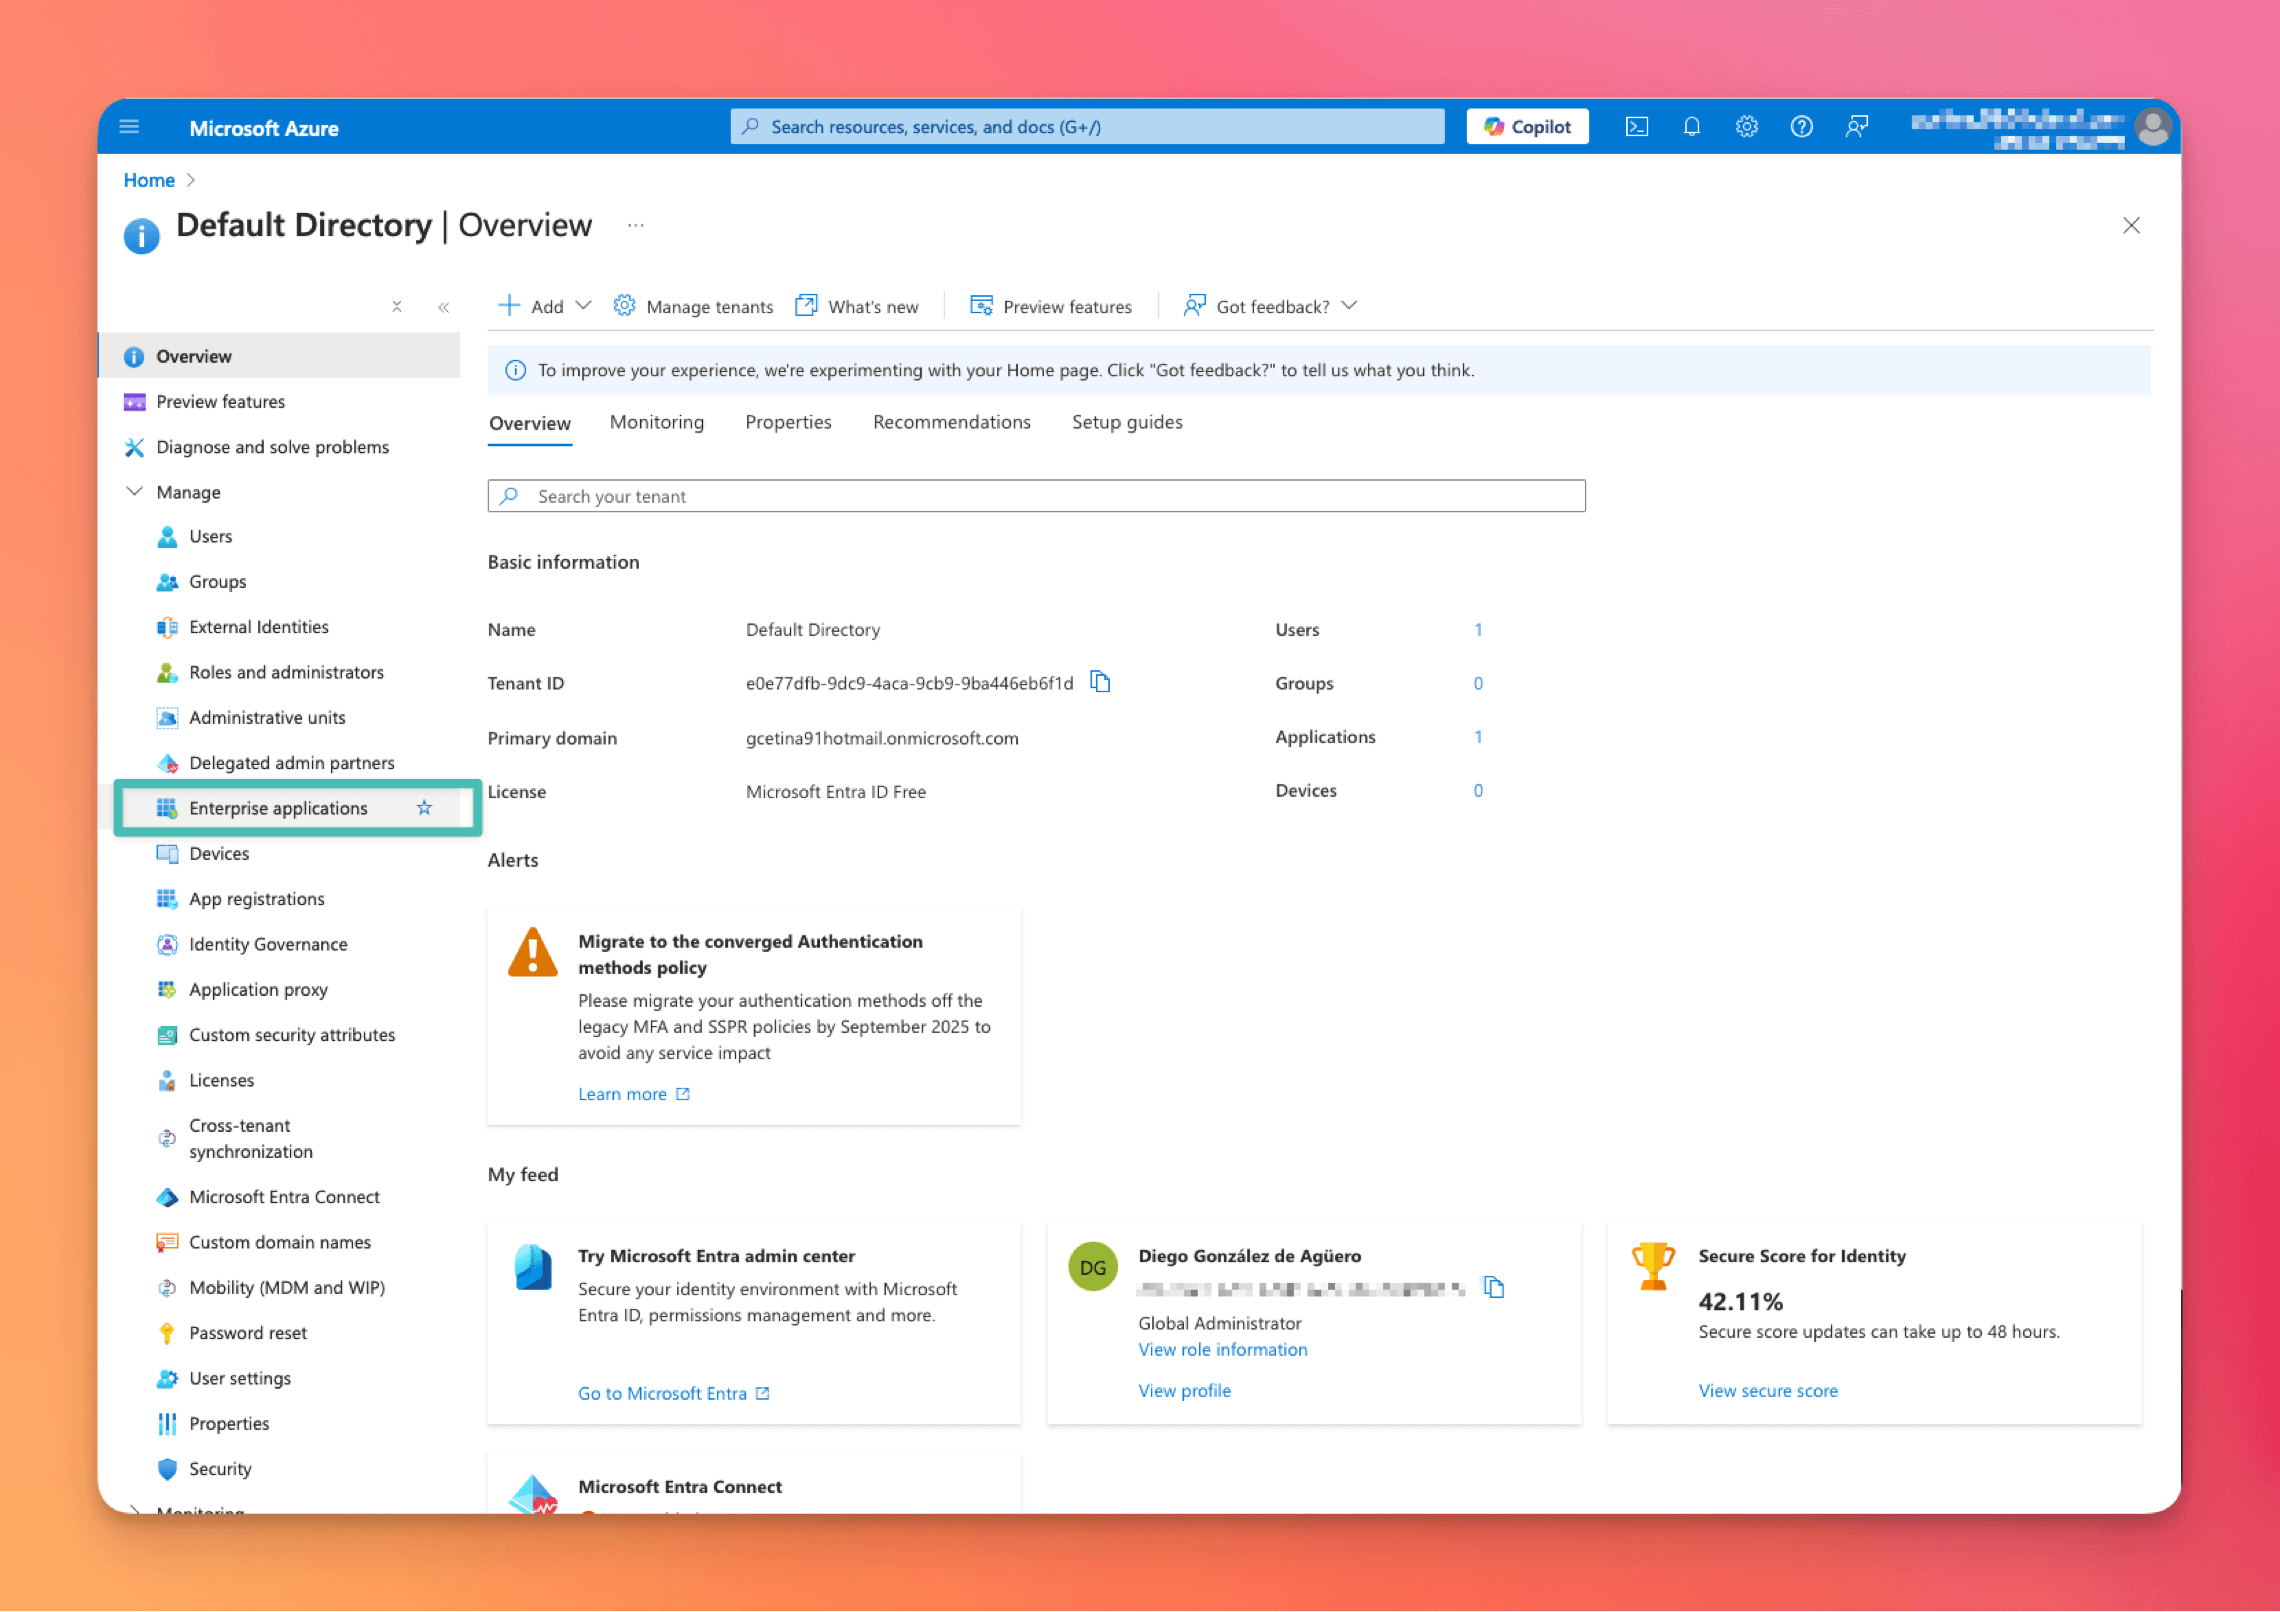This screenshot has height=1612, width=2280.
Task: Click the Users count value
Action: 1478,629
